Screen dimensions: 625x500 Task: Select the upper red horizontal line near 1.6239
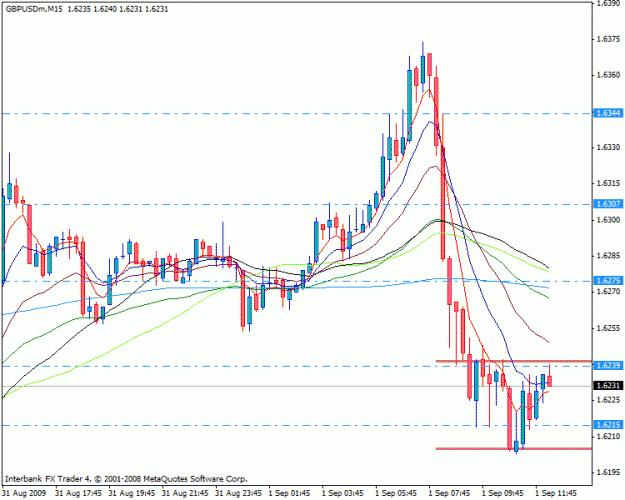click(514, 361)
